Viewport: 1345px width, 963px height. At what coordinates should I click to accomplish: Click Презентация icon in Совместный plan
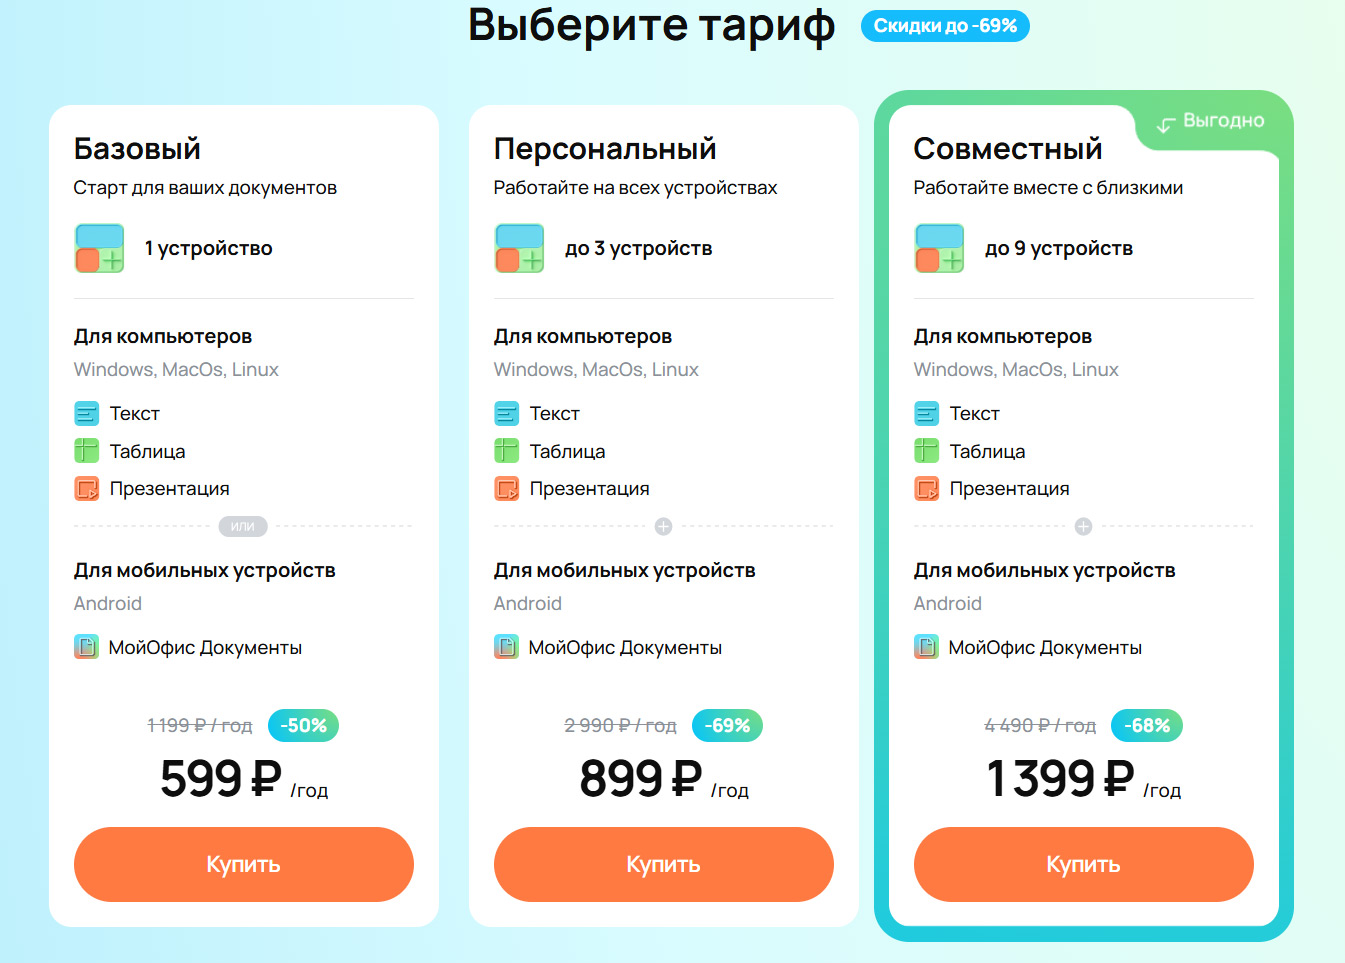927,489
